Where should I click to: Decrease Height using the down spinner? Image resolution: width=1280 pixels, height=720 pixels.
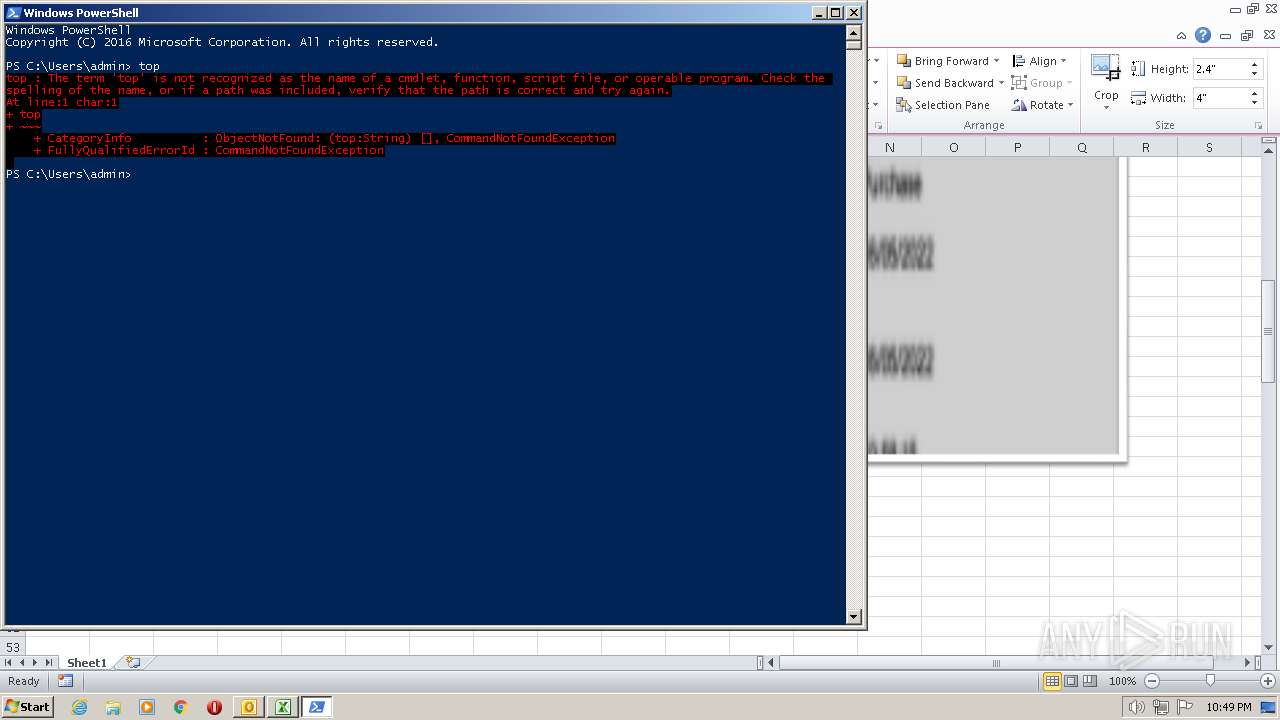tap(1254, 74)
